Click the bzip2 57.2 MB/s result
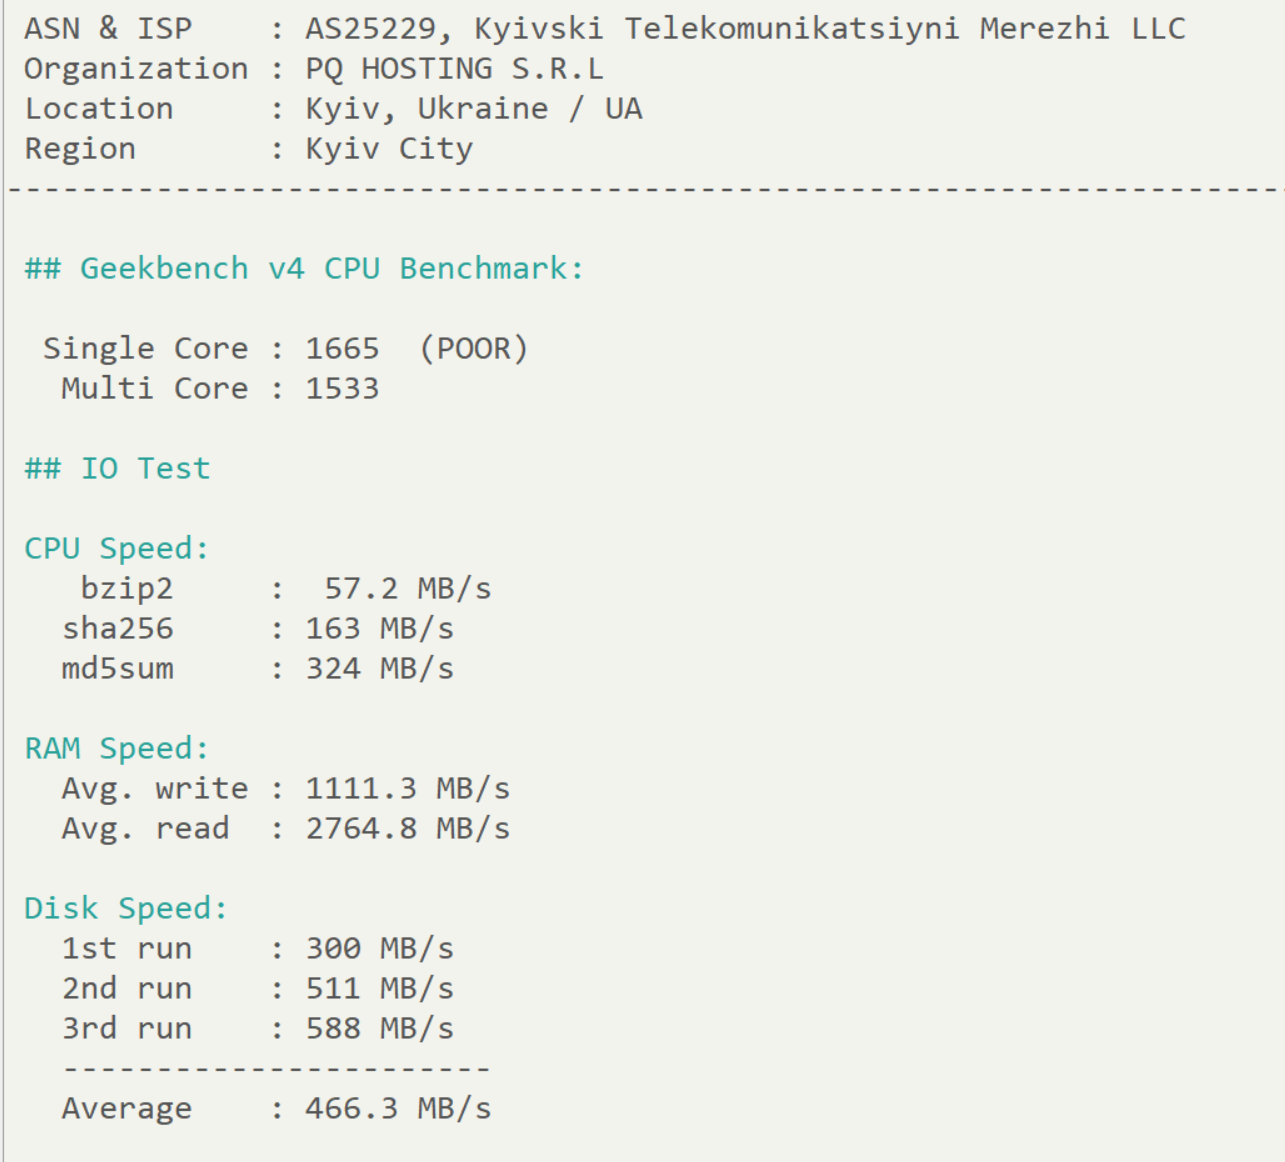This screenshot has width=1285, height=1162. (x=408, y=588)
